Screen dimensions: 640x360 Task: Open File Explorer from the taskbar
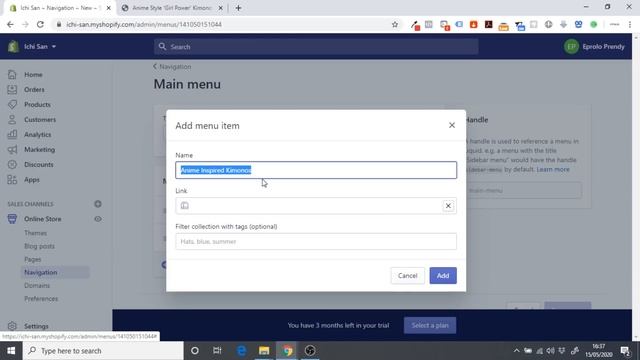tap(264, 351)
